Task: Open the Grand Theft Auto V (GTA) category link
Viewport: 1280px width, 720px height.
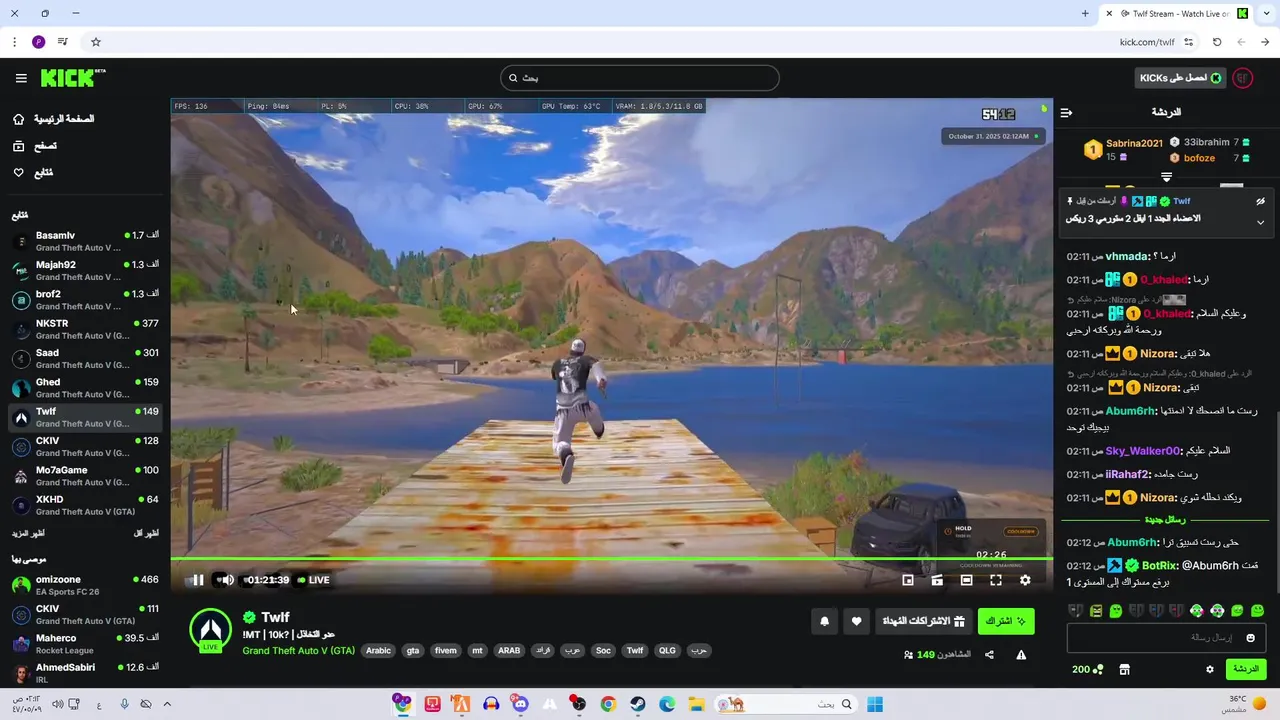Action: pyautogui.click(x=298, y=650)
